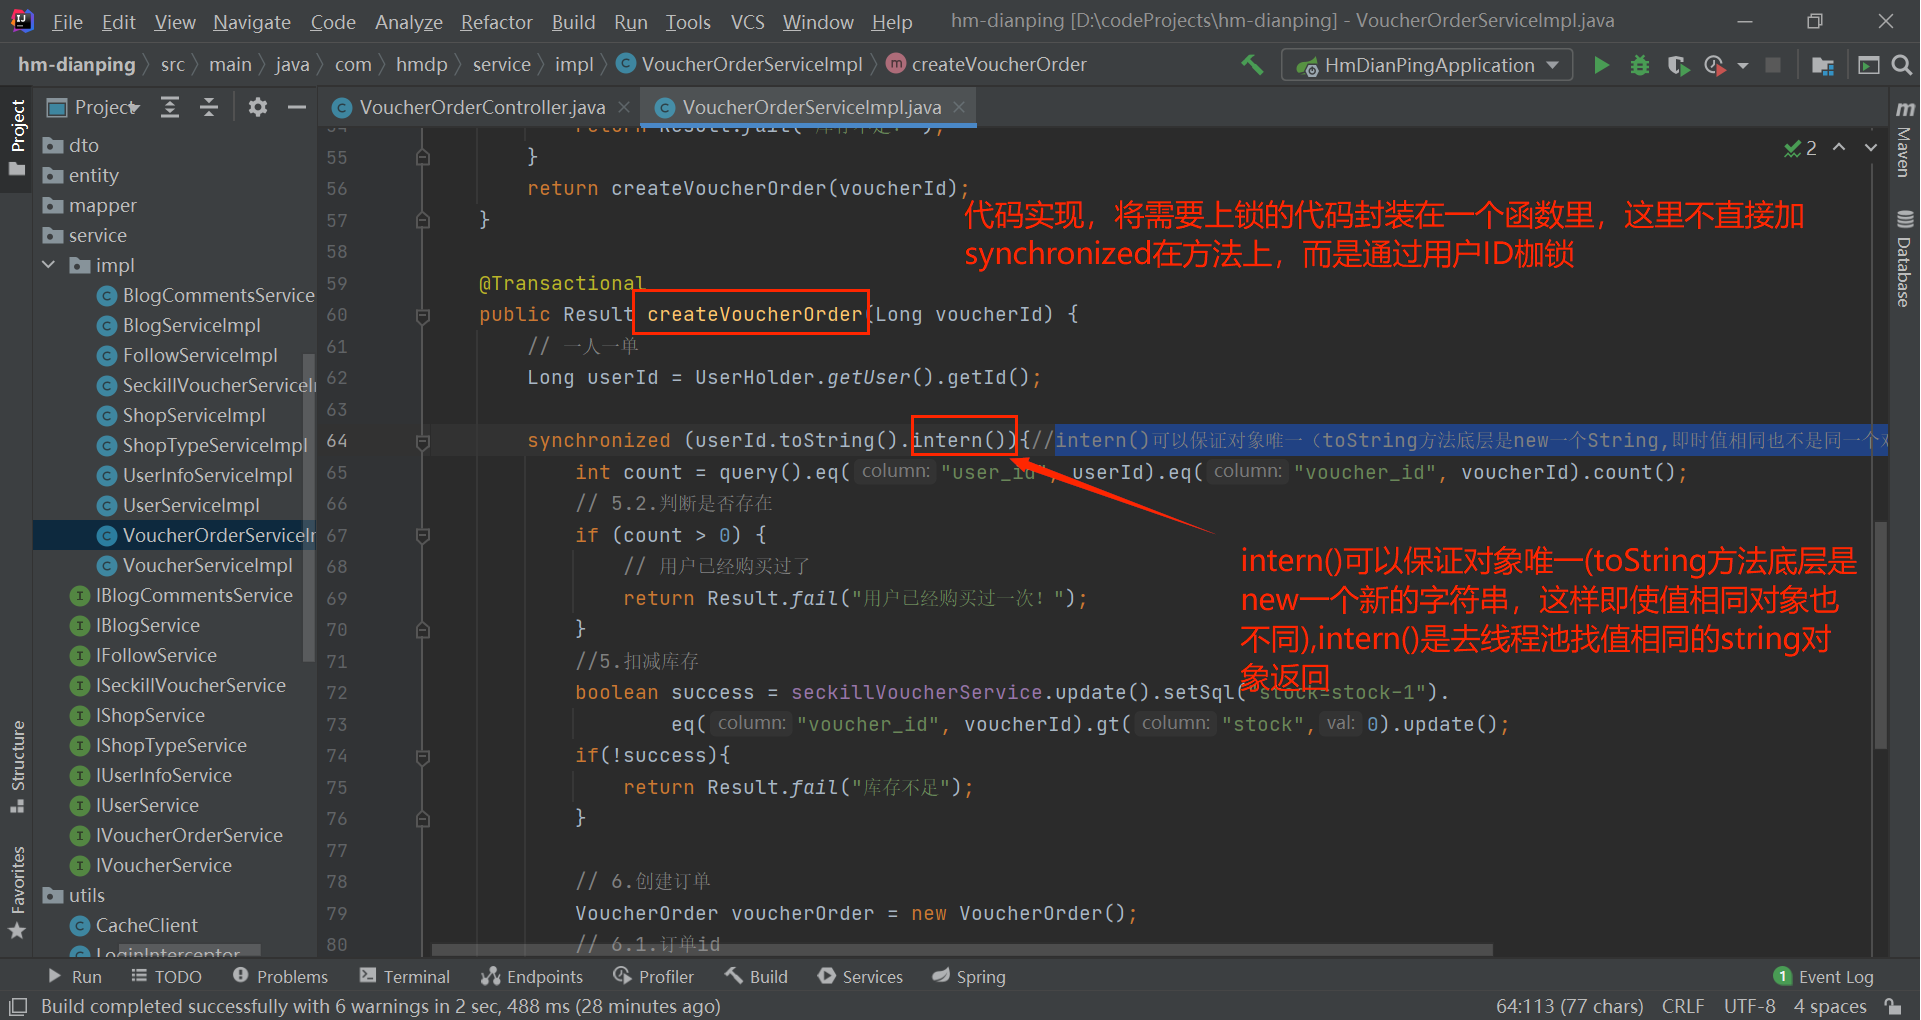Hide the Project tool window
1921x1020 pixels.
click(x=296, y=107)
